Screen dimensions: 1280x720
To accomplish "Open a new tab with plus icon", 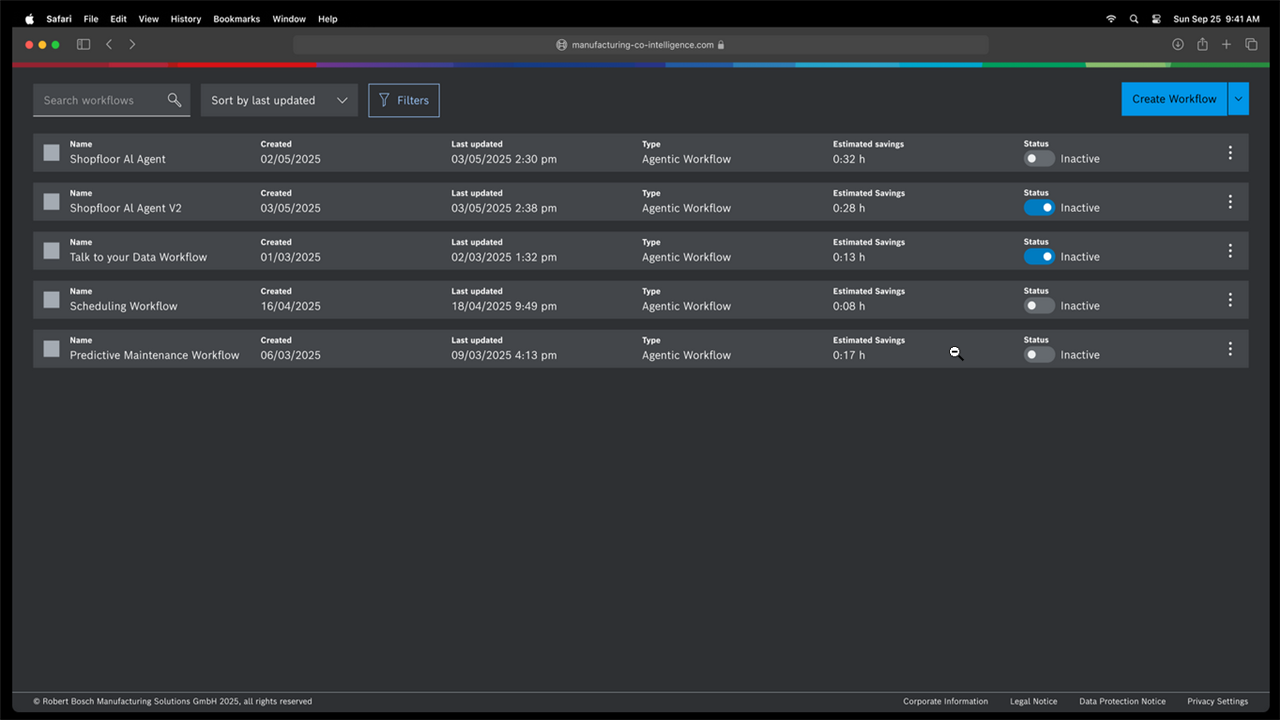I will tap(1226, 44).
